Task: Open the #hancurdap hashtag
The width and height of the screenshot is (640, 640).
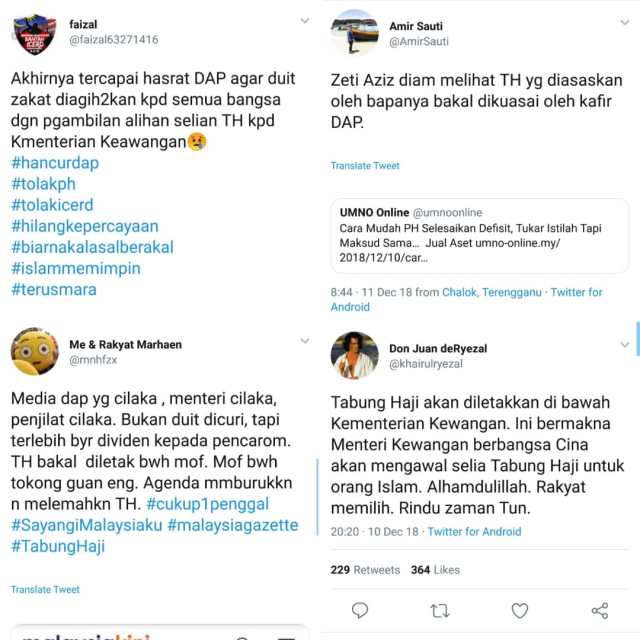Action: tap(55, 163)
